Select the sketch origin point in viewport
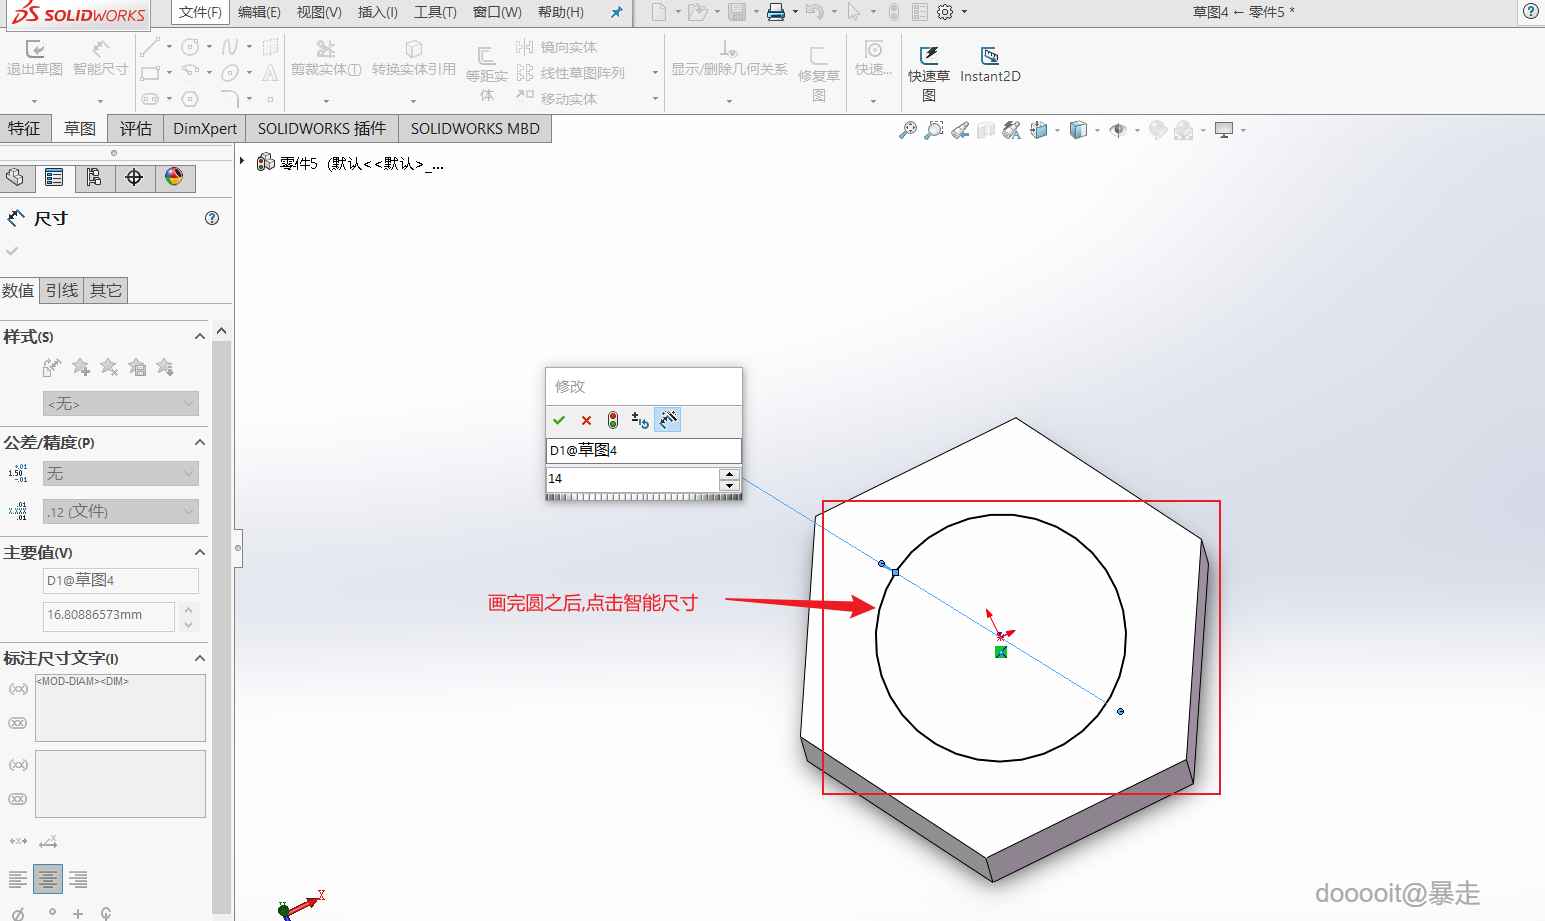This screenshot has height=921, width=1545. pyautogui.click(x=1001, y=636)
